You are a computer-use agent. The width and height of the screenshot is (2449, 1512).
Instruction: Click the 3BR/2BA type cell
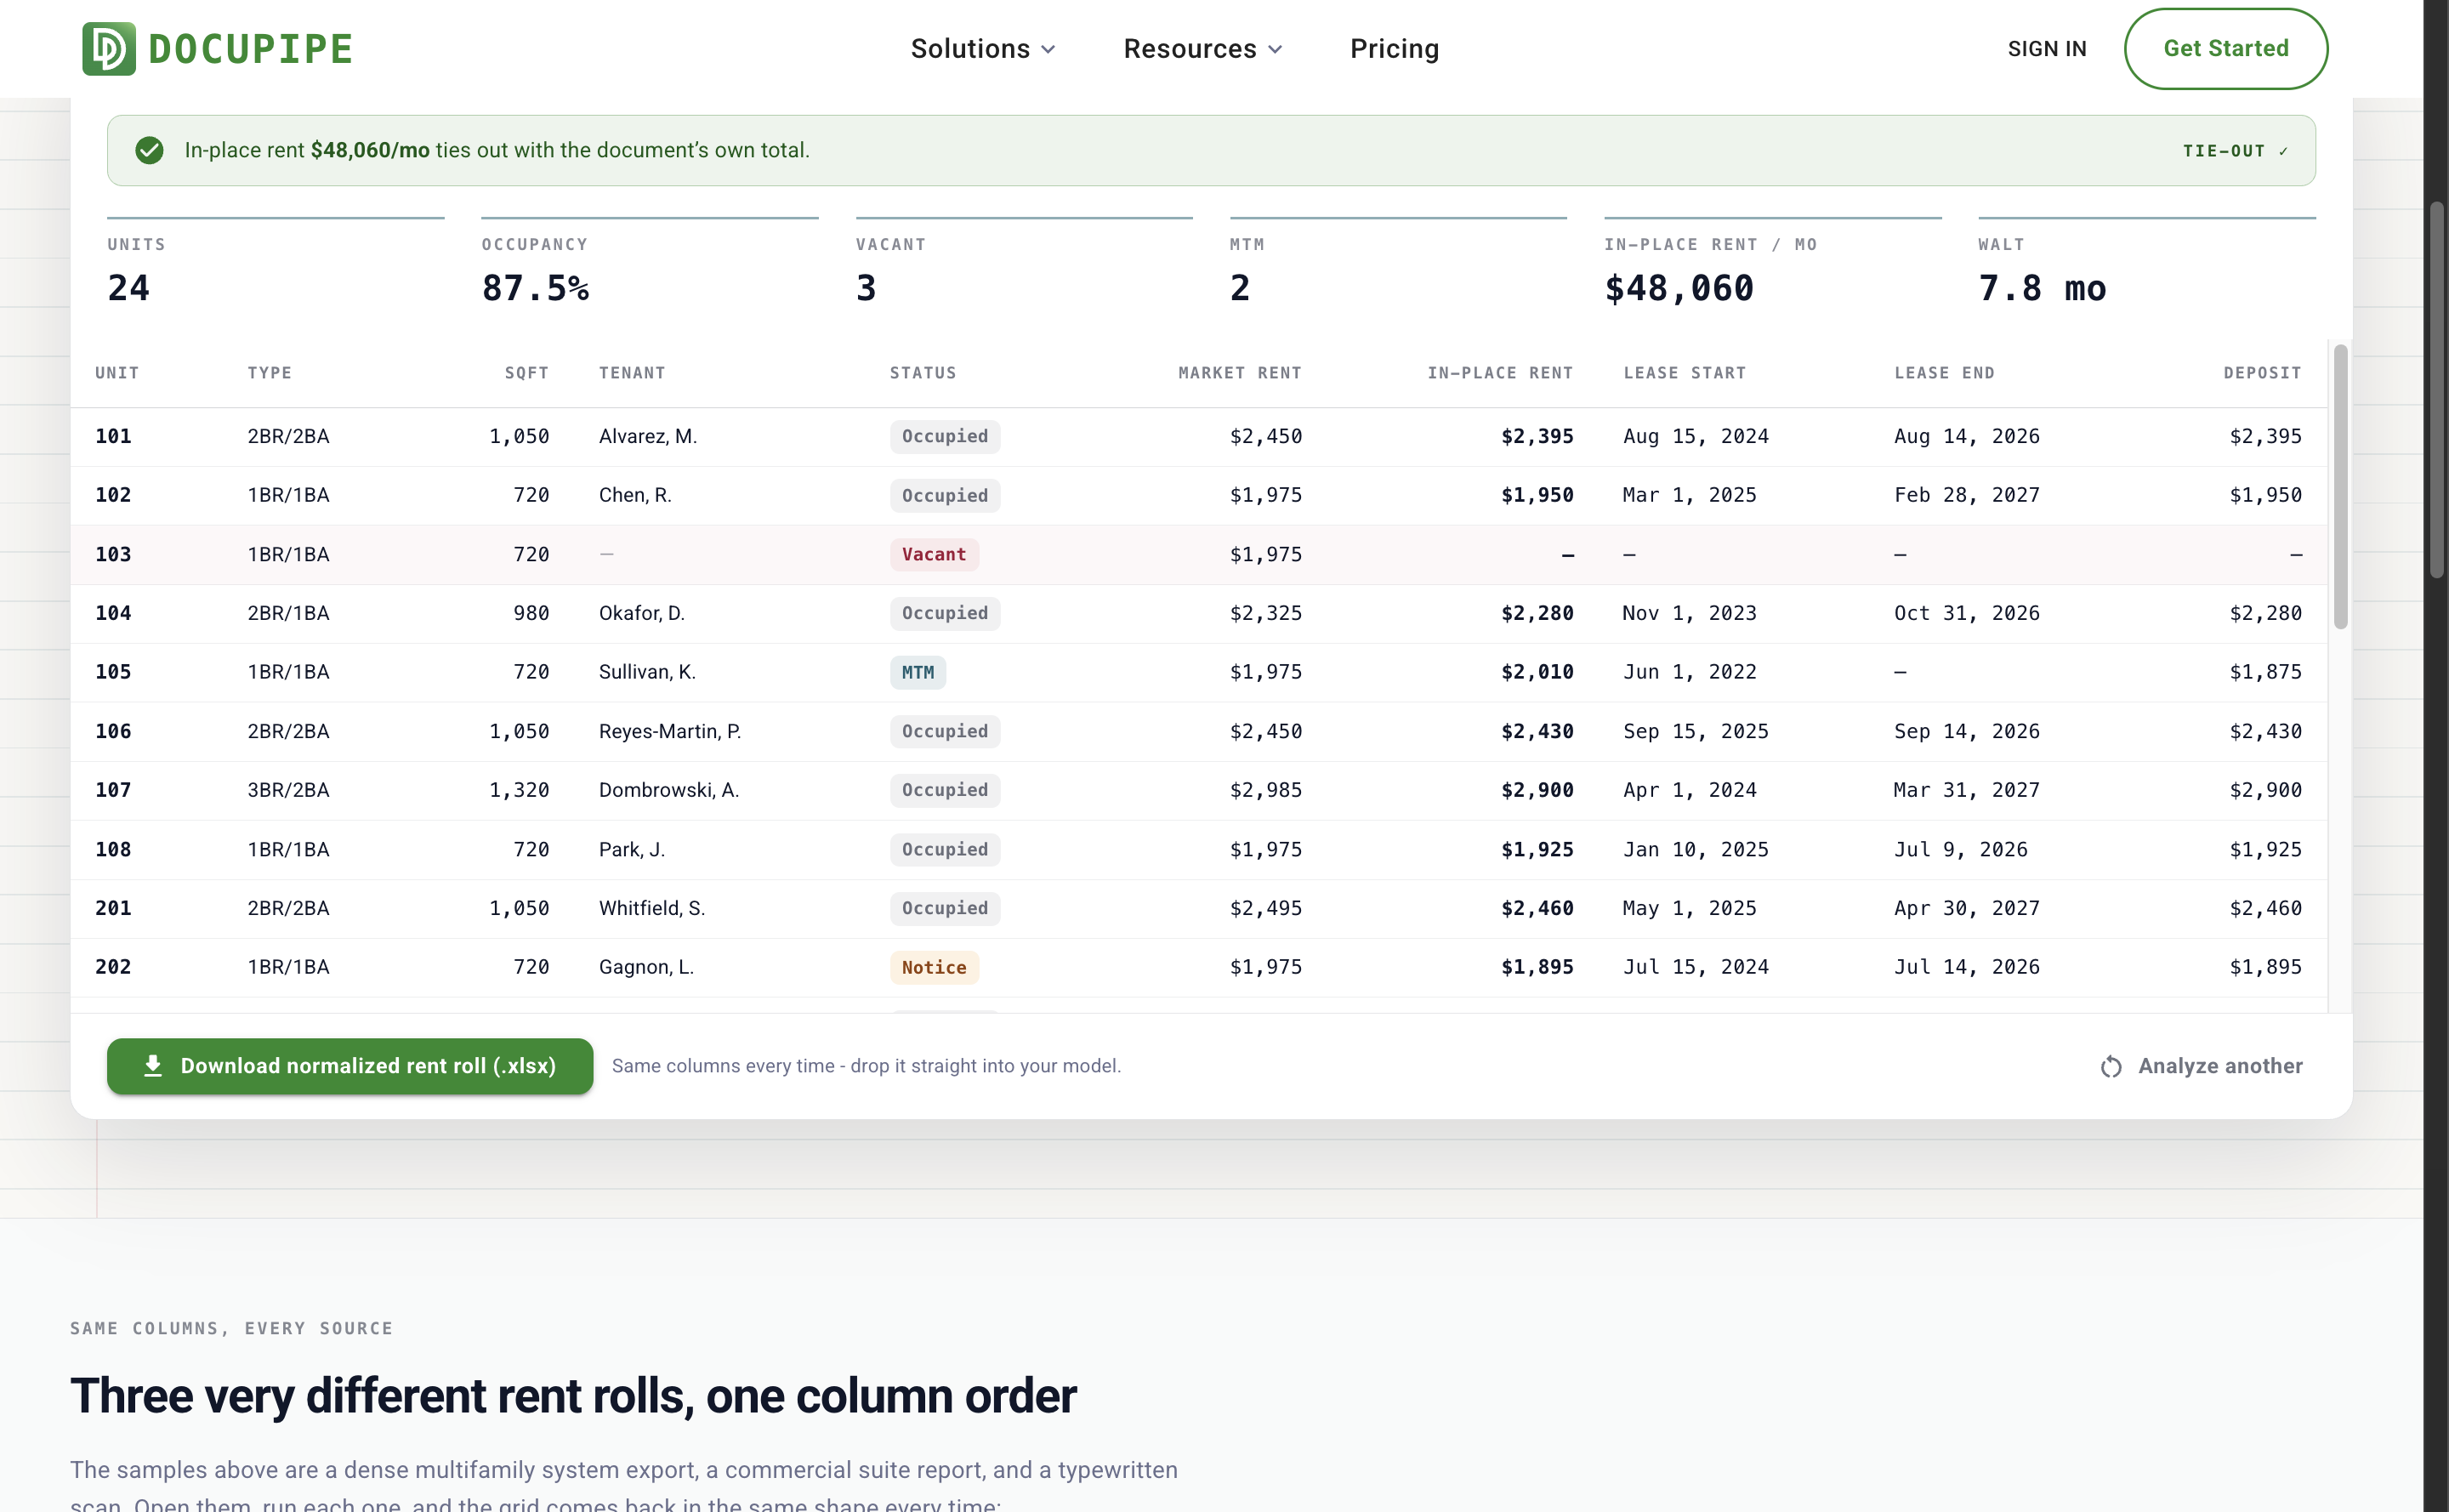(x=288, y=790)
